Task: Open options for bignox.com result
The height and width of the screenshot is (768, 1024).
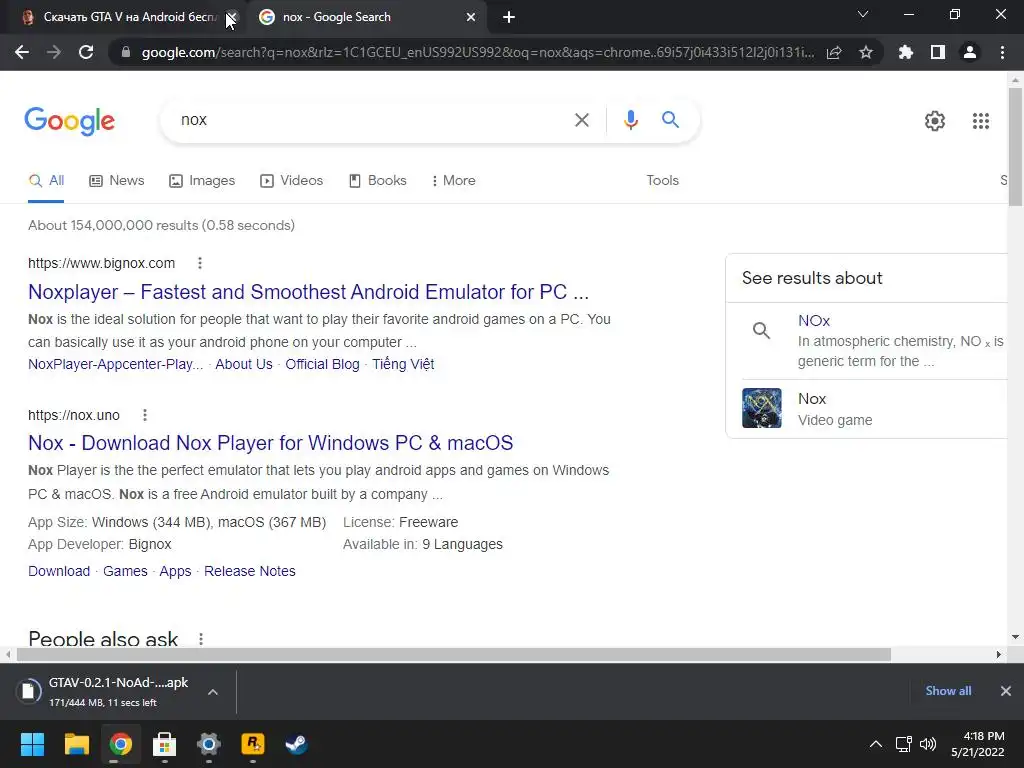Action: pos(200,263)
